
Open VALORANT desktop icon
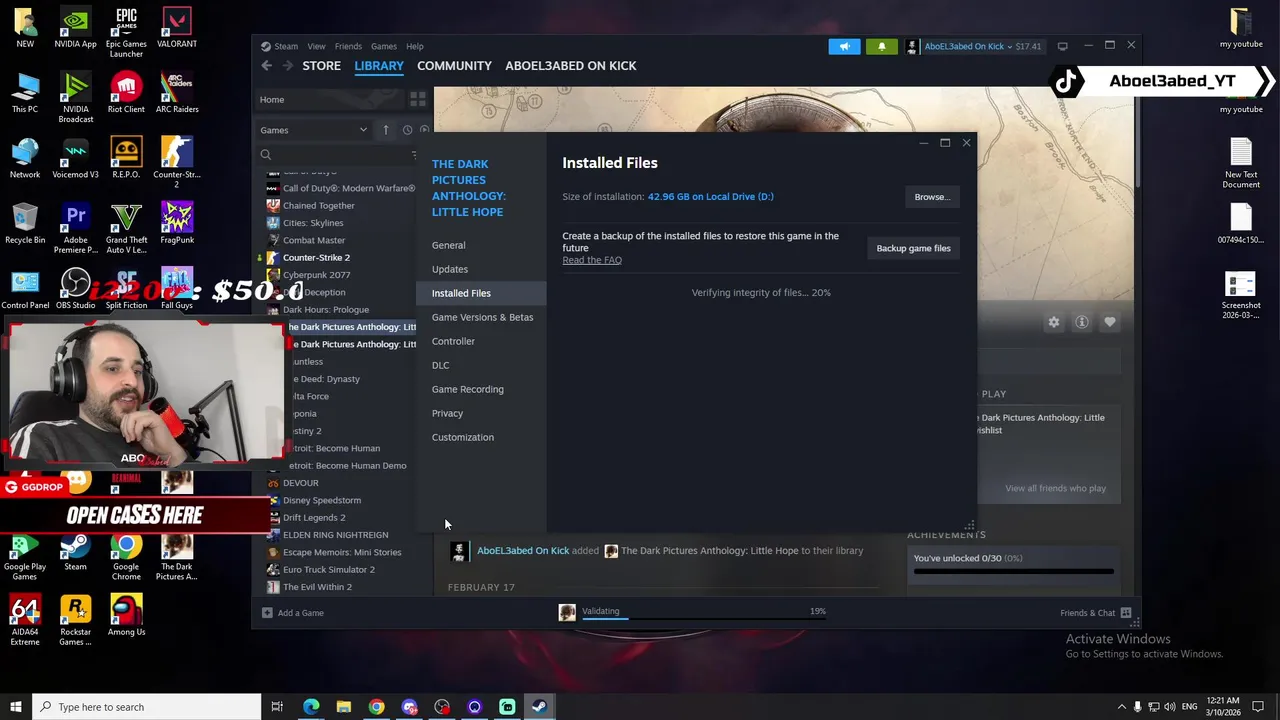[x=177, y=28]
